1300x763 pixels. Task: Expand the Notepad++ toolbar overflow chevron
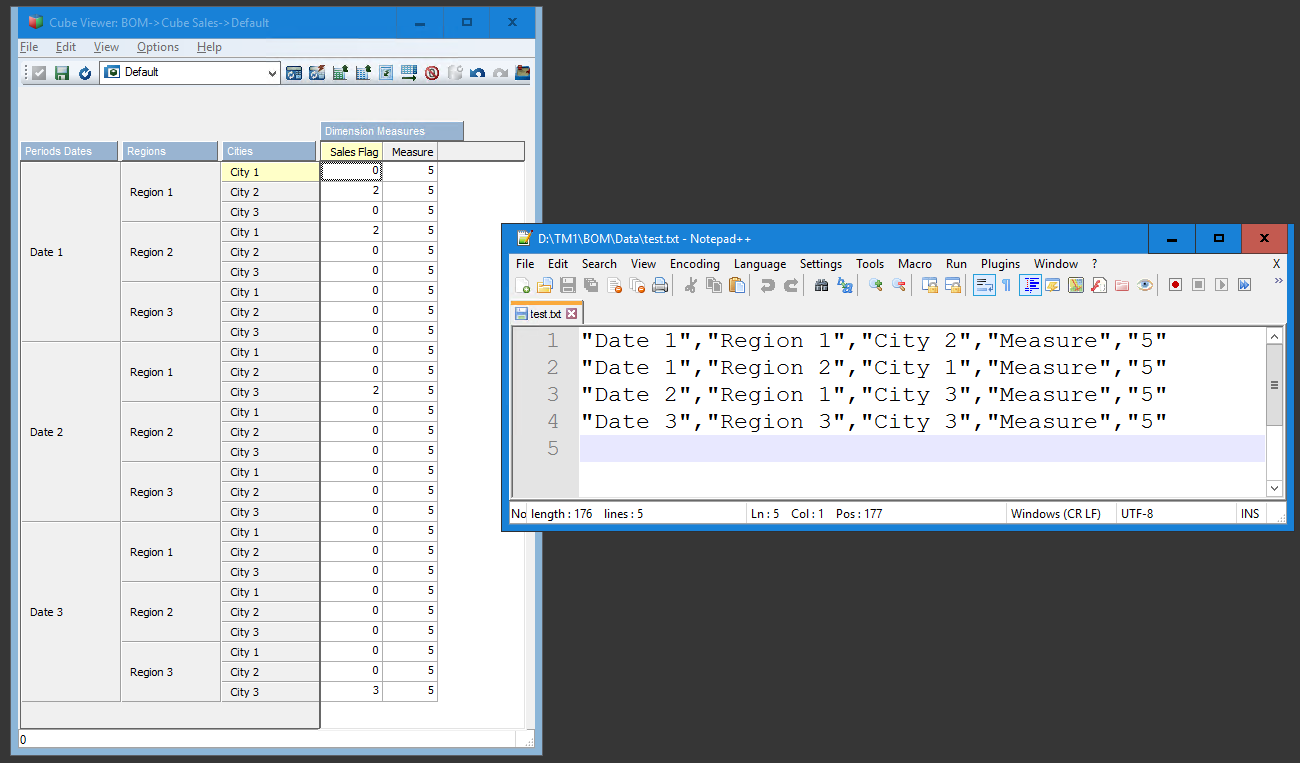(x=1277, y=281)
